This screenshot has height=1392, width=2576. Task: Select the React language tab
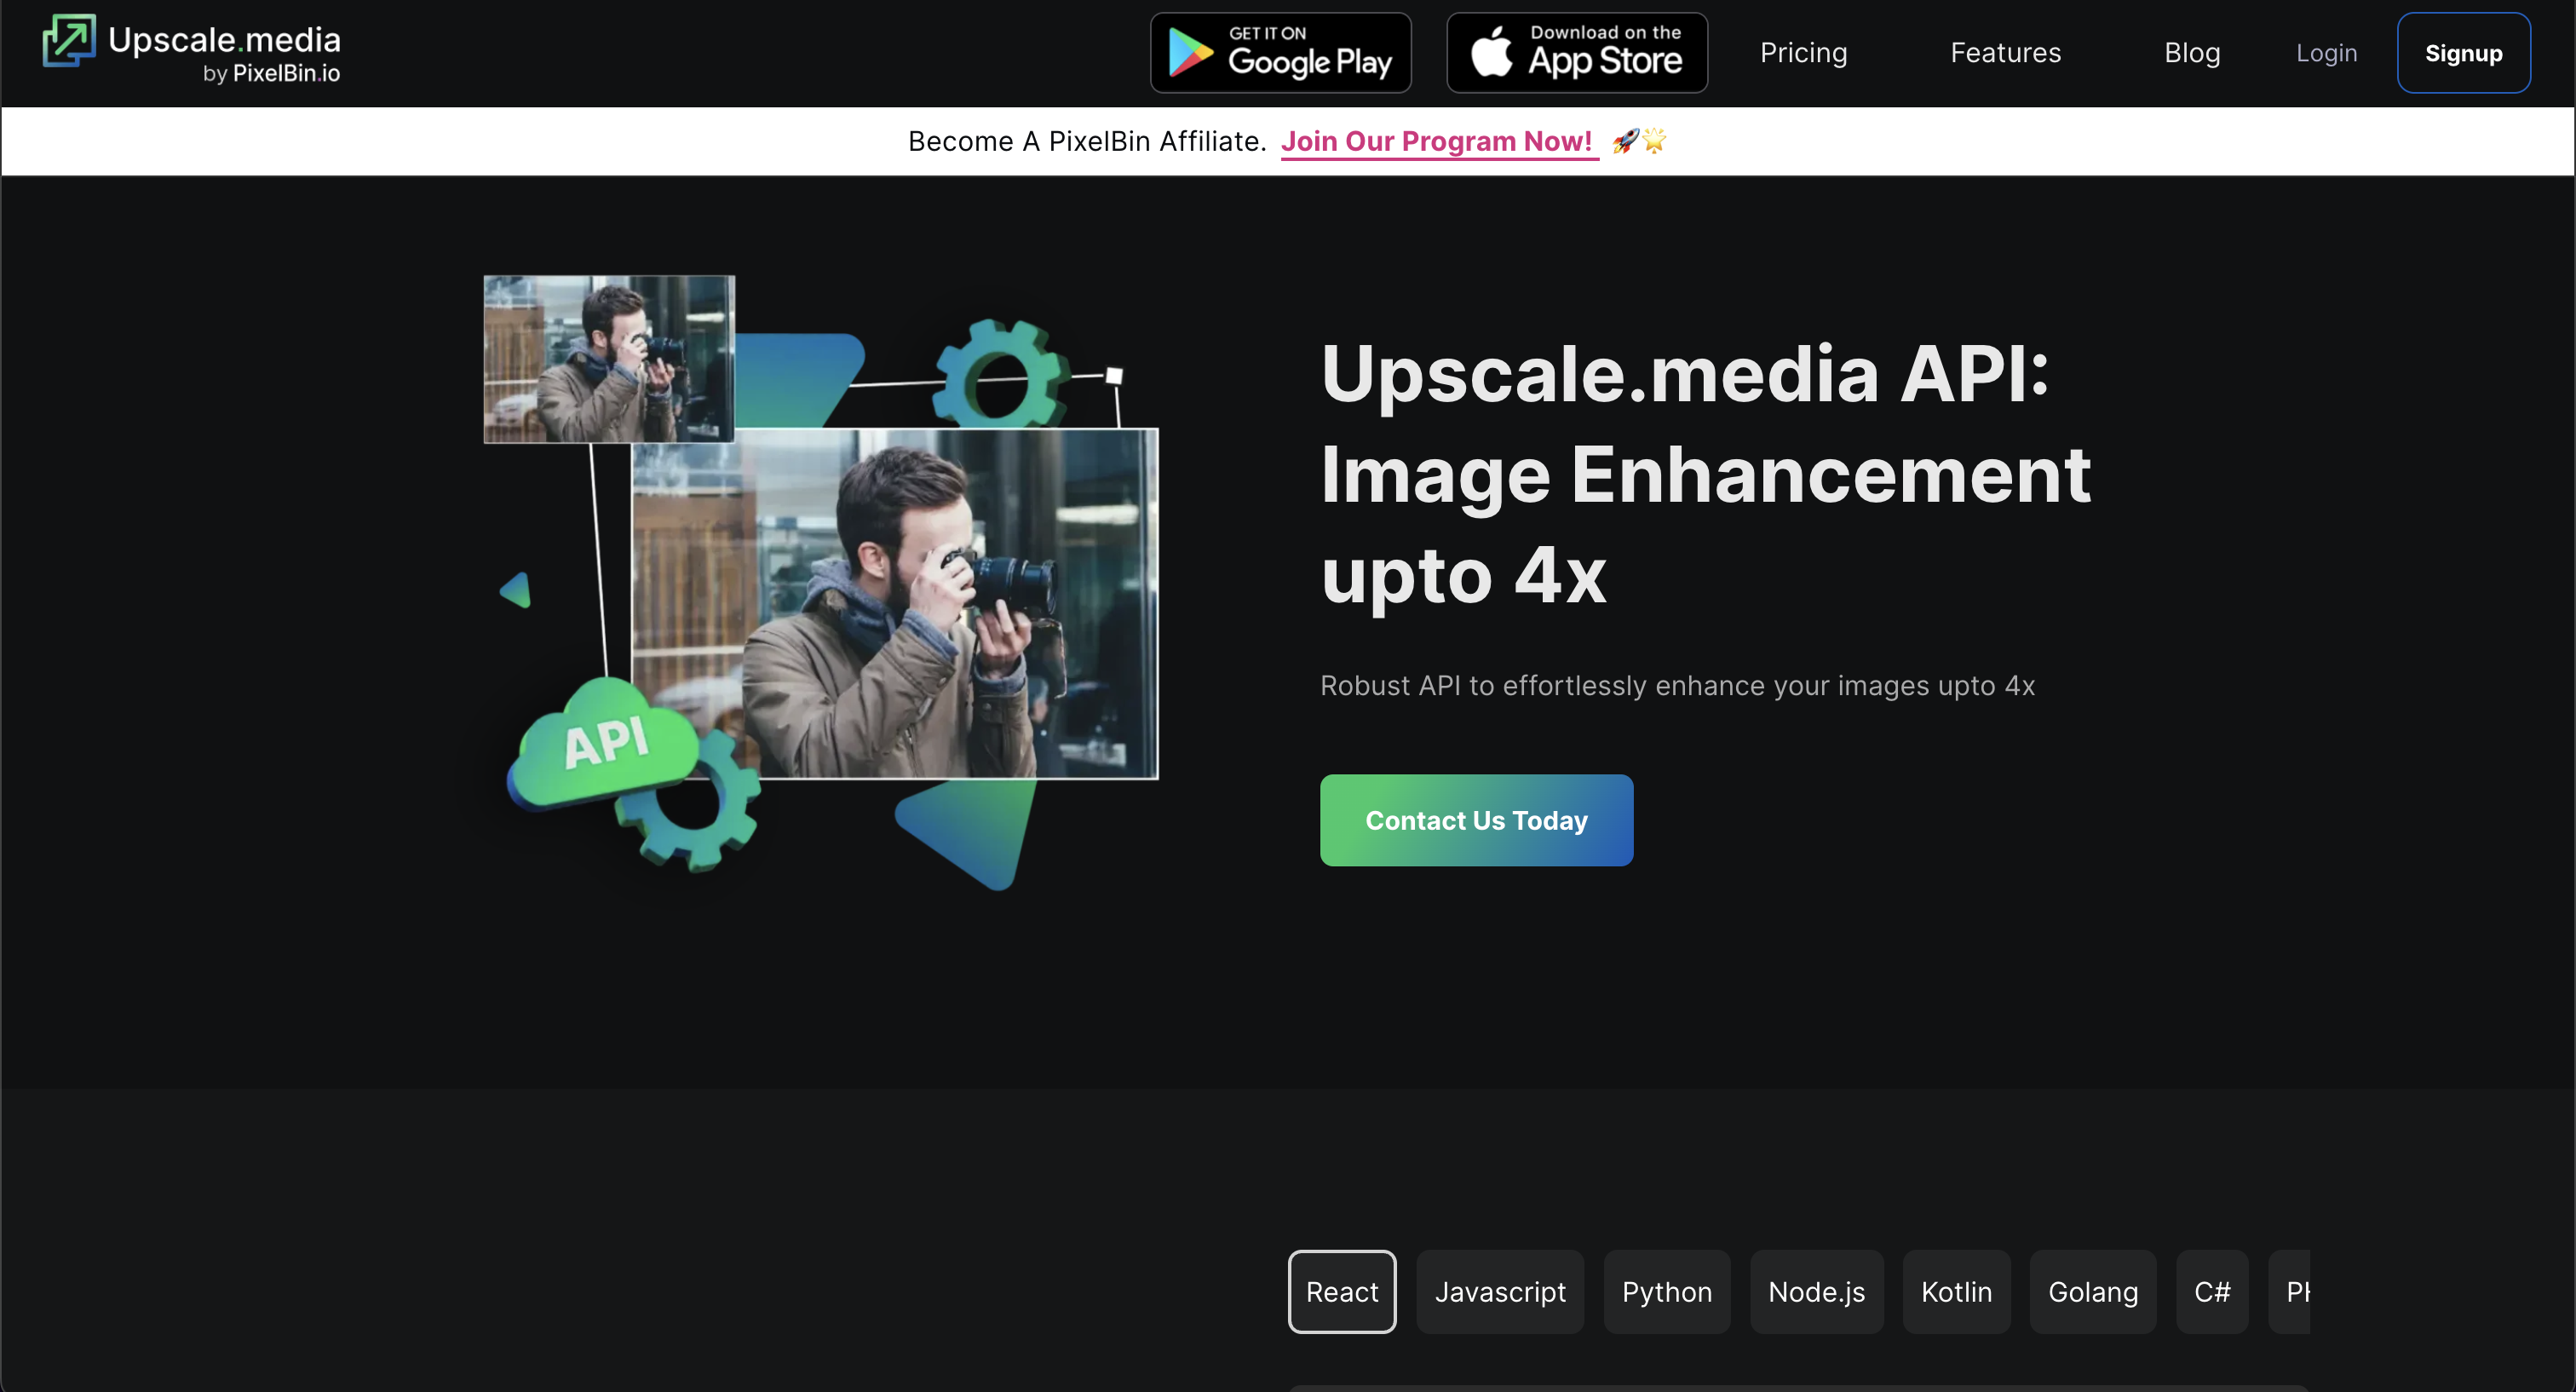point(1341,1291)
